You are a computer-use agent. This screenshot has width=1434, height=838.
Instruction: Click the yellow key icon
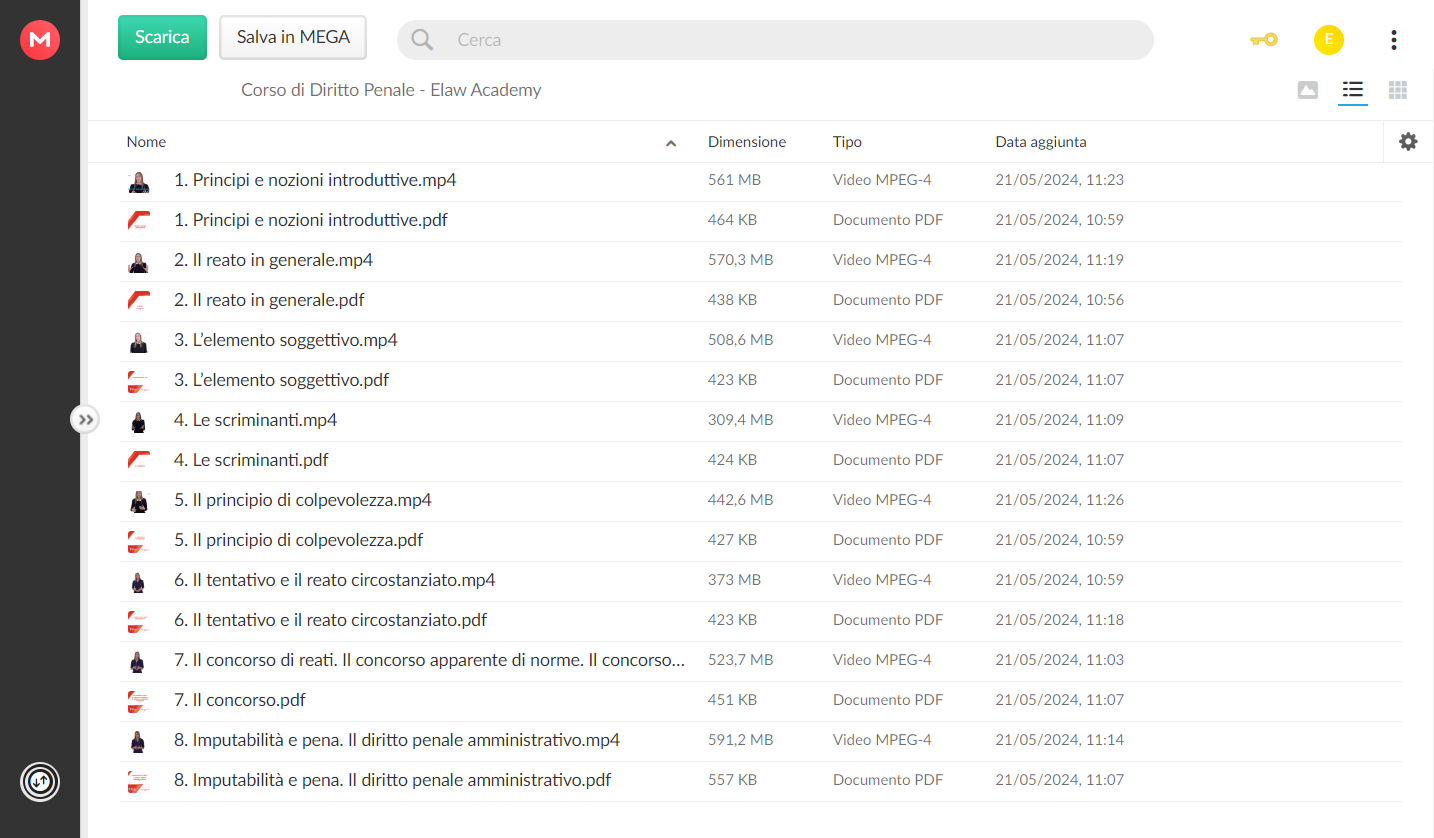[1263, 40]
